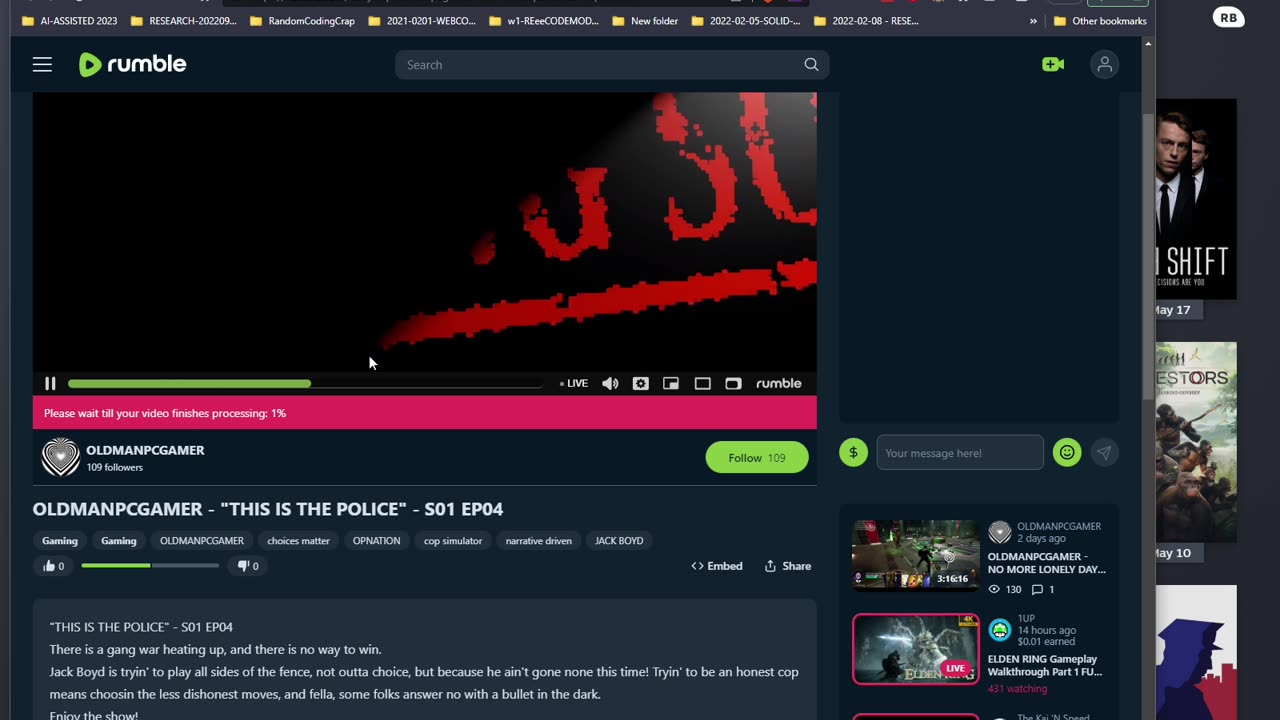Seek on the green video progress bar
Screen dimensions: 1280x720
coord(305,383)
